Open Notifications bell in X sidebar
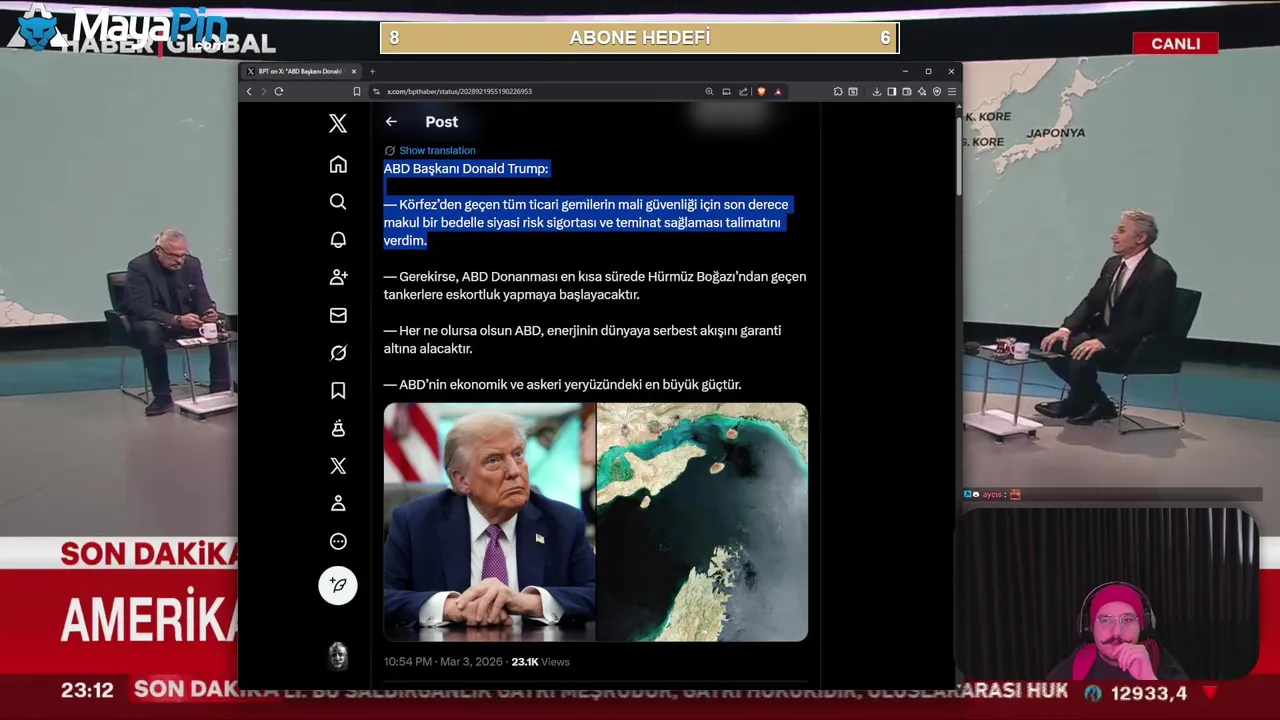 click(x=338, y=239)
